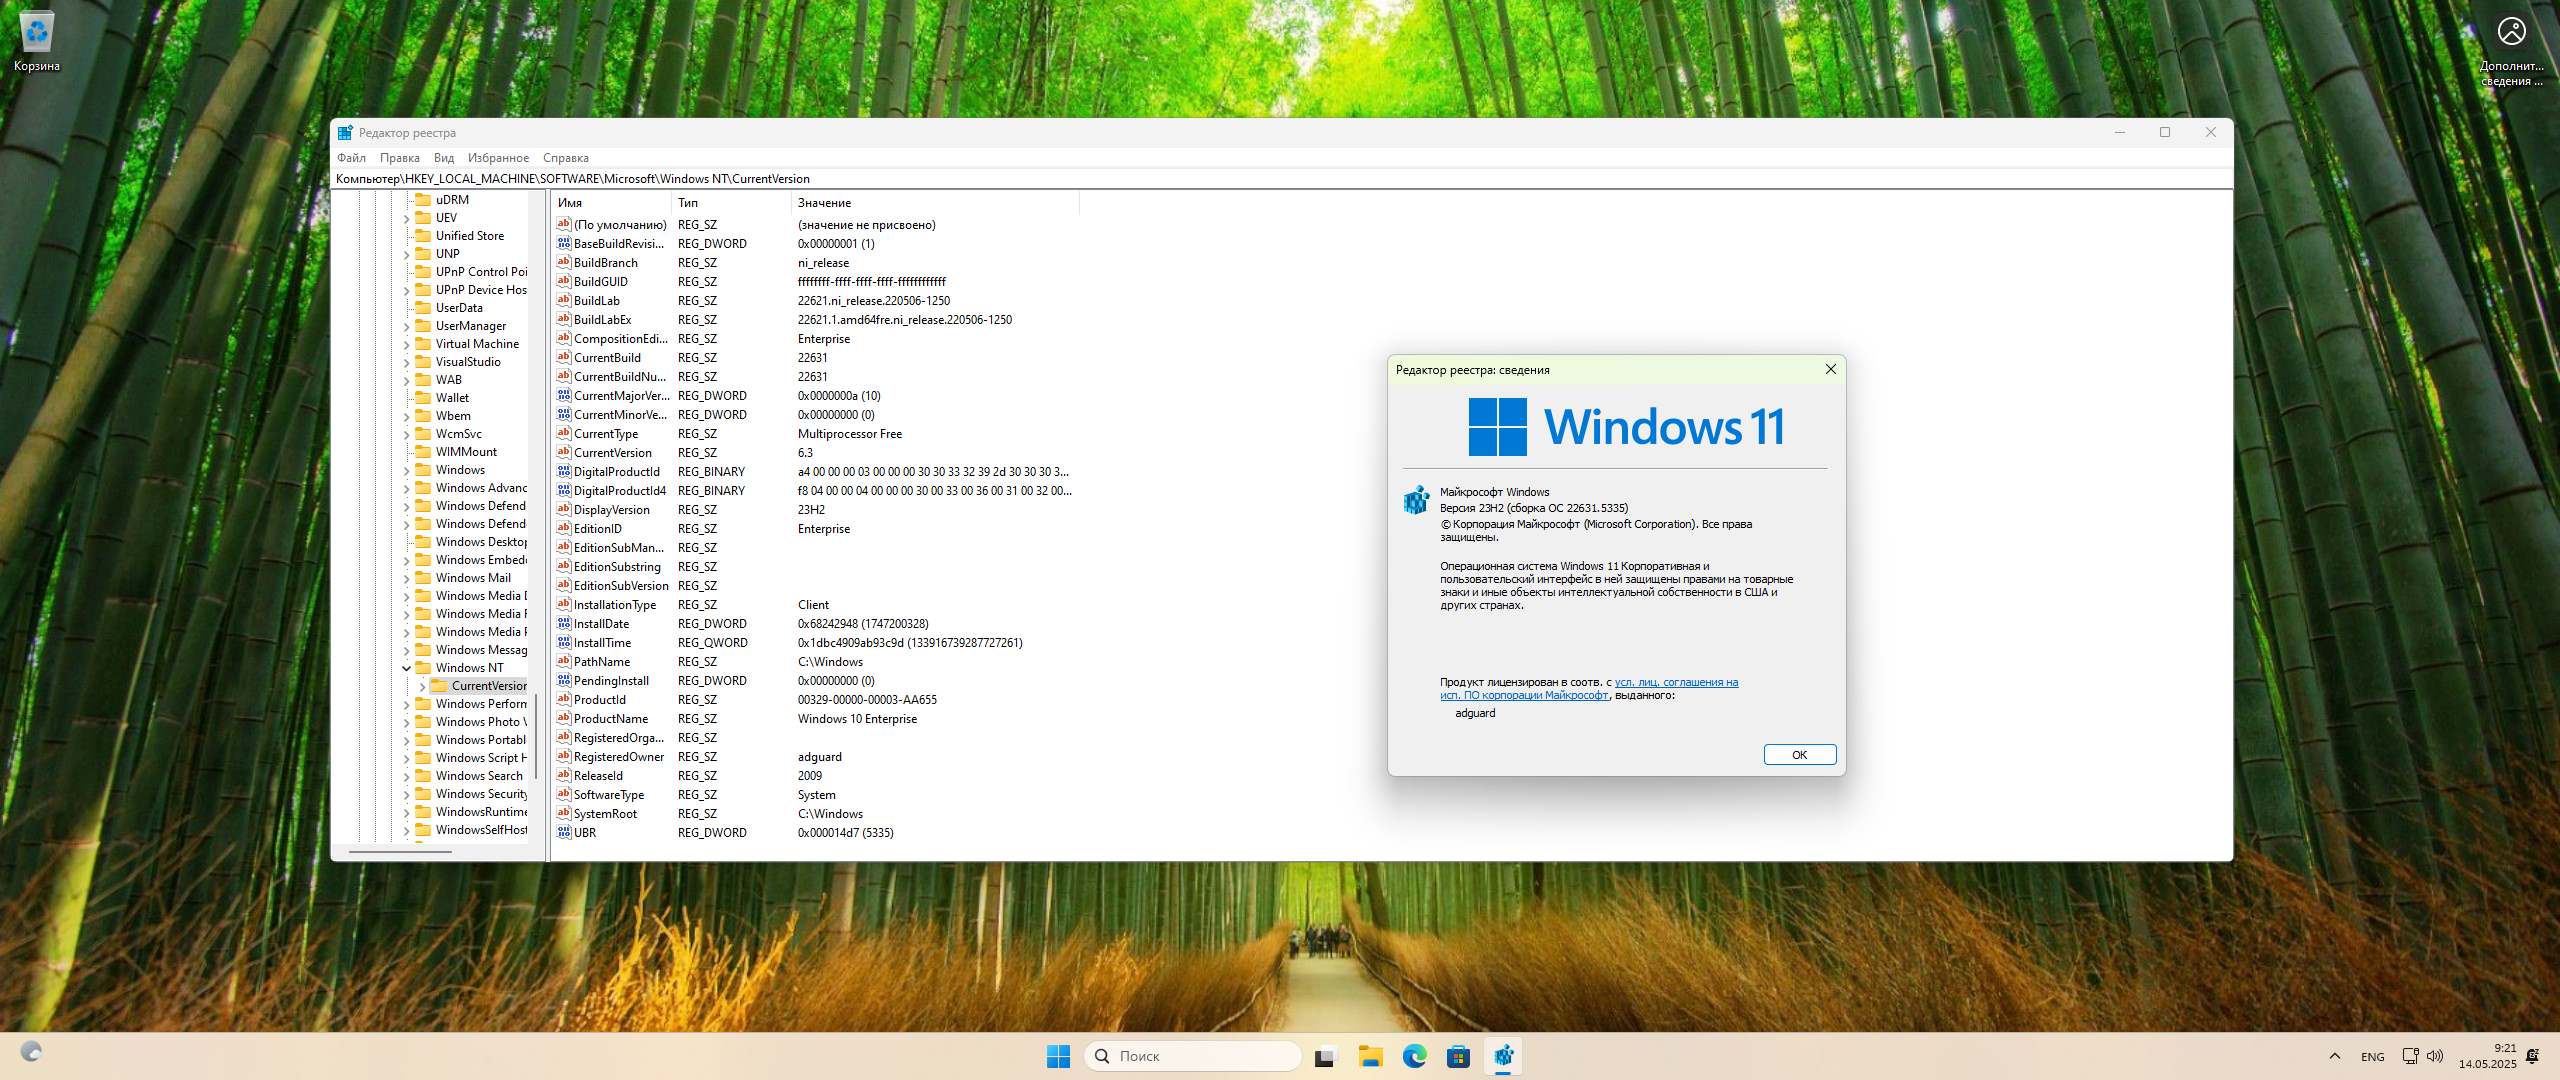Open Task View from the taskbar
This screenshot has width=2560, height=1080.
coord(1326,1056)
